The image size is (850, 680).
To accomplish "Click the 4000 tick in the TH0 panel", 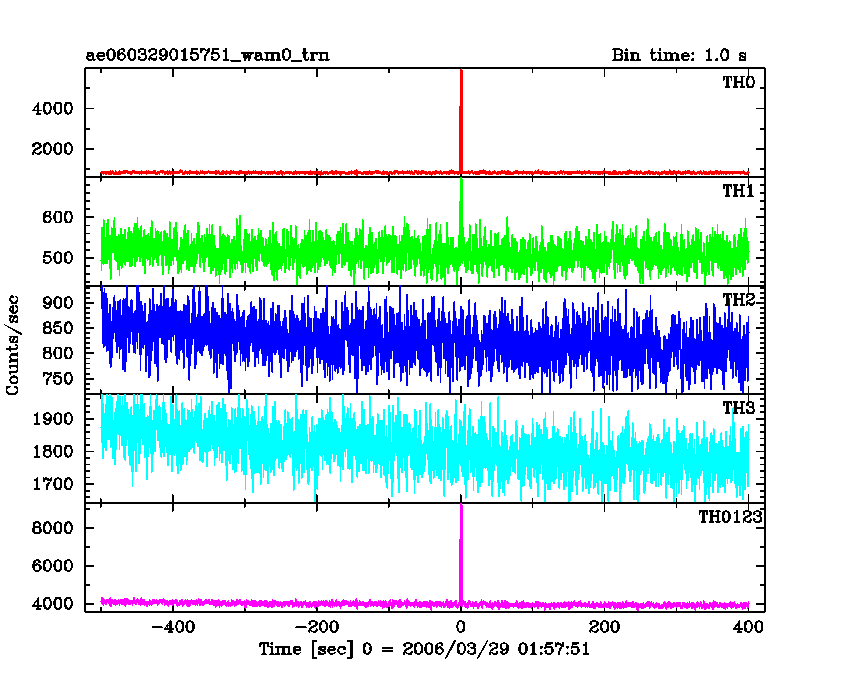I will 53,108.
